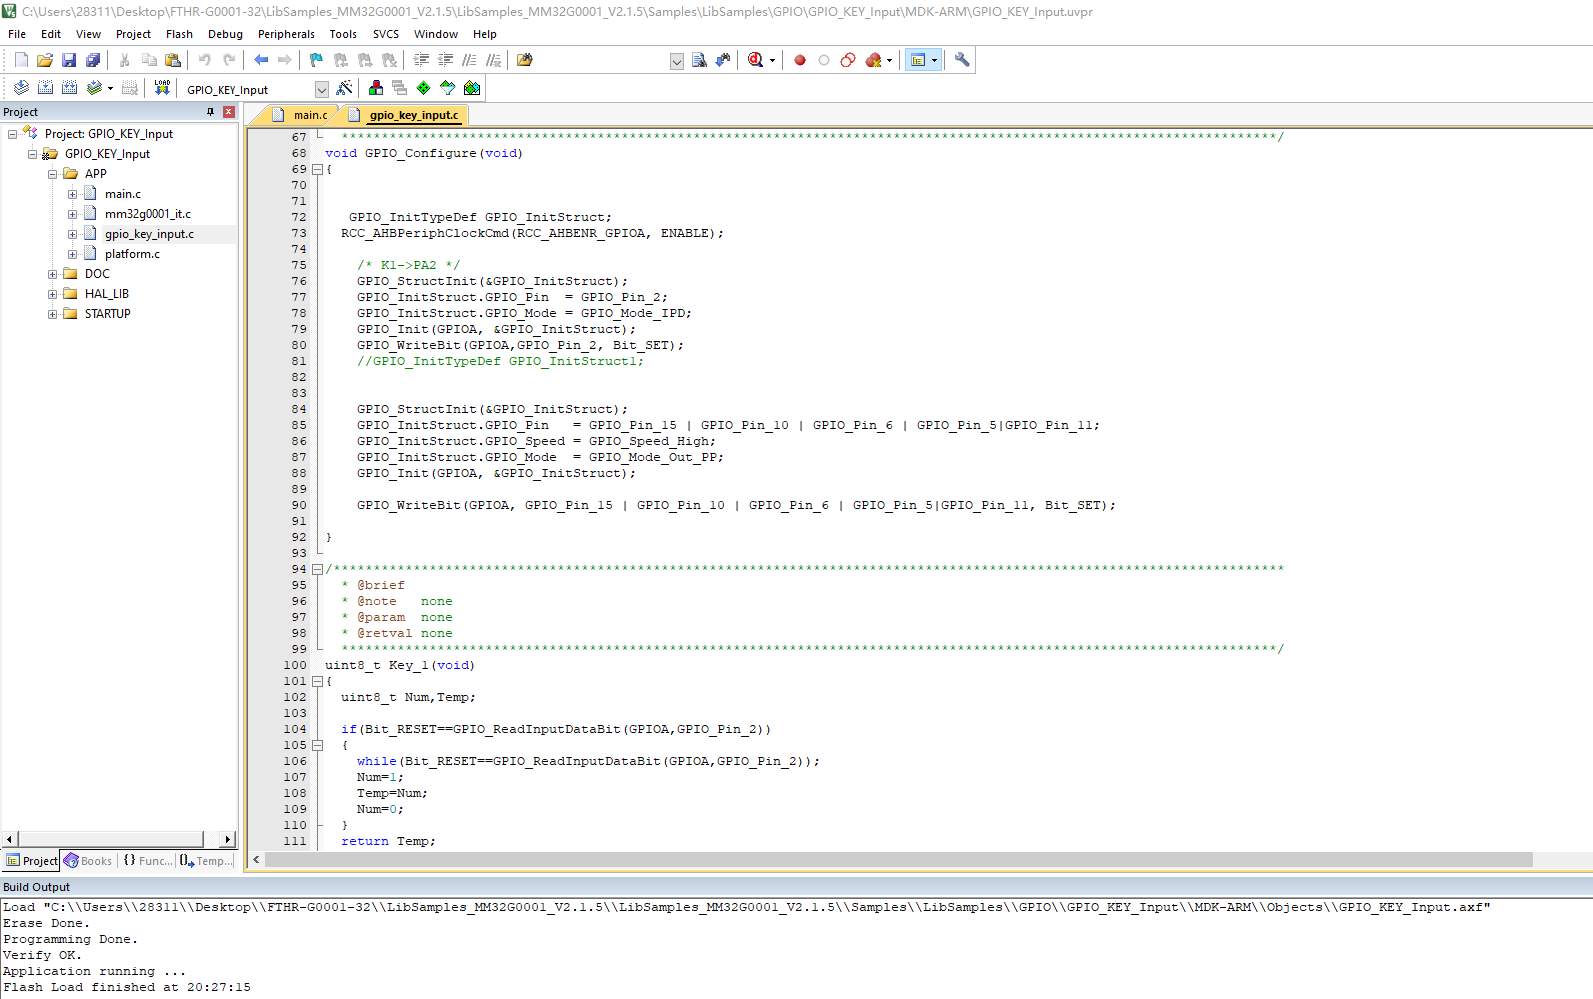Open the debug session dropdown arrow
The image size is (1593, 999).
(772, 60)
